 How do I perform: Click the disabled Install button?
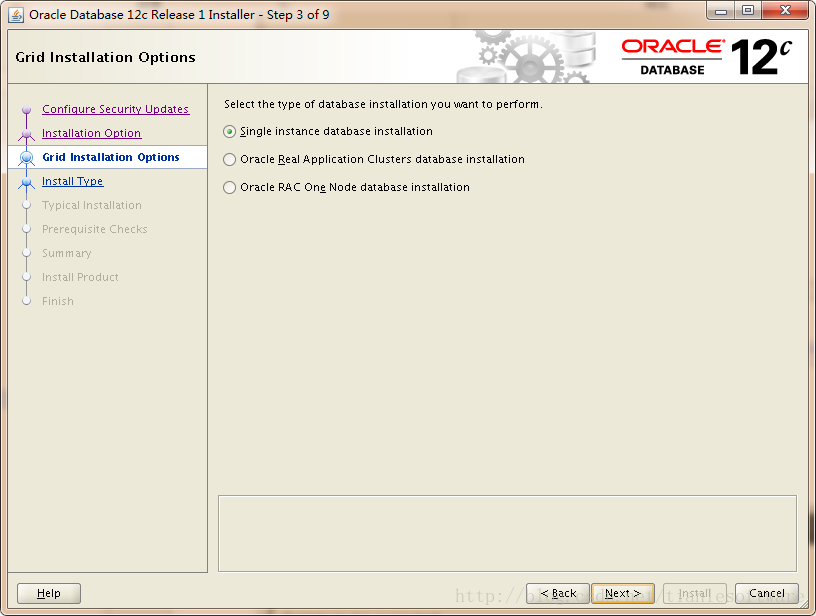(695, 593)
